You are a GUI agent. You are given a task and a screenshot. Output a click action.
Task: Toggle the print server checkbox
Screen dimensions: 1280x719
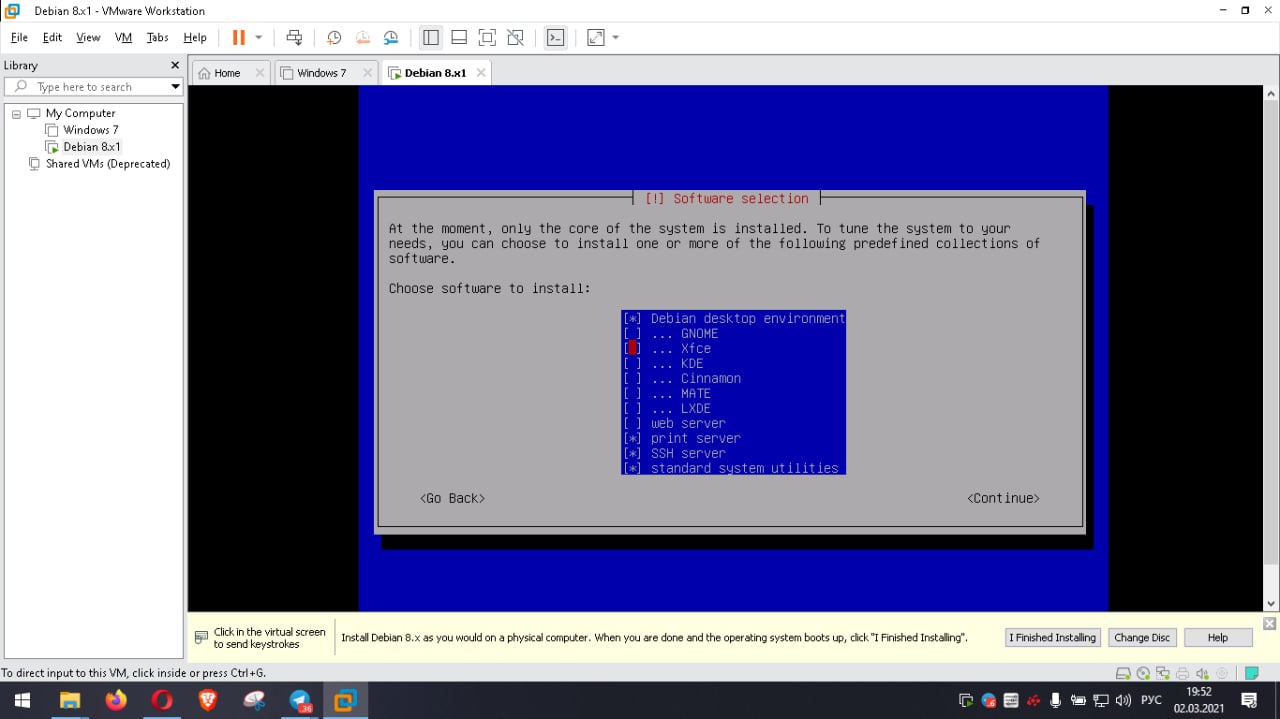pos(632,439)
